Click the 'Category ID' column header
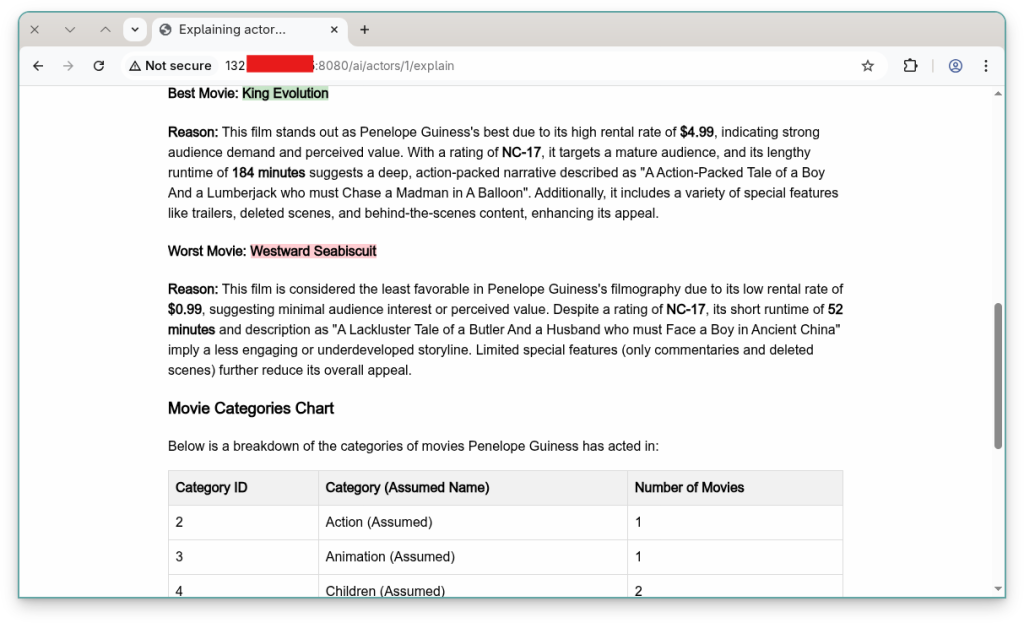This screenshot has height=623, width=1024. point(211,488)
